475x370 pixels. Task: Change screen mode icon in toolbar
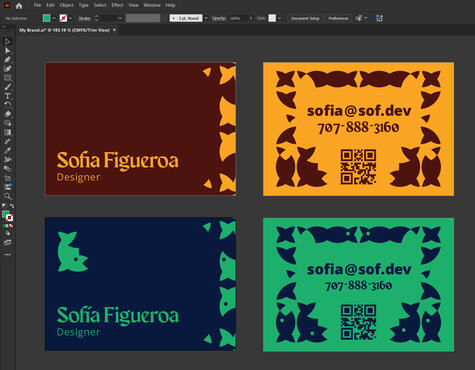7,242
